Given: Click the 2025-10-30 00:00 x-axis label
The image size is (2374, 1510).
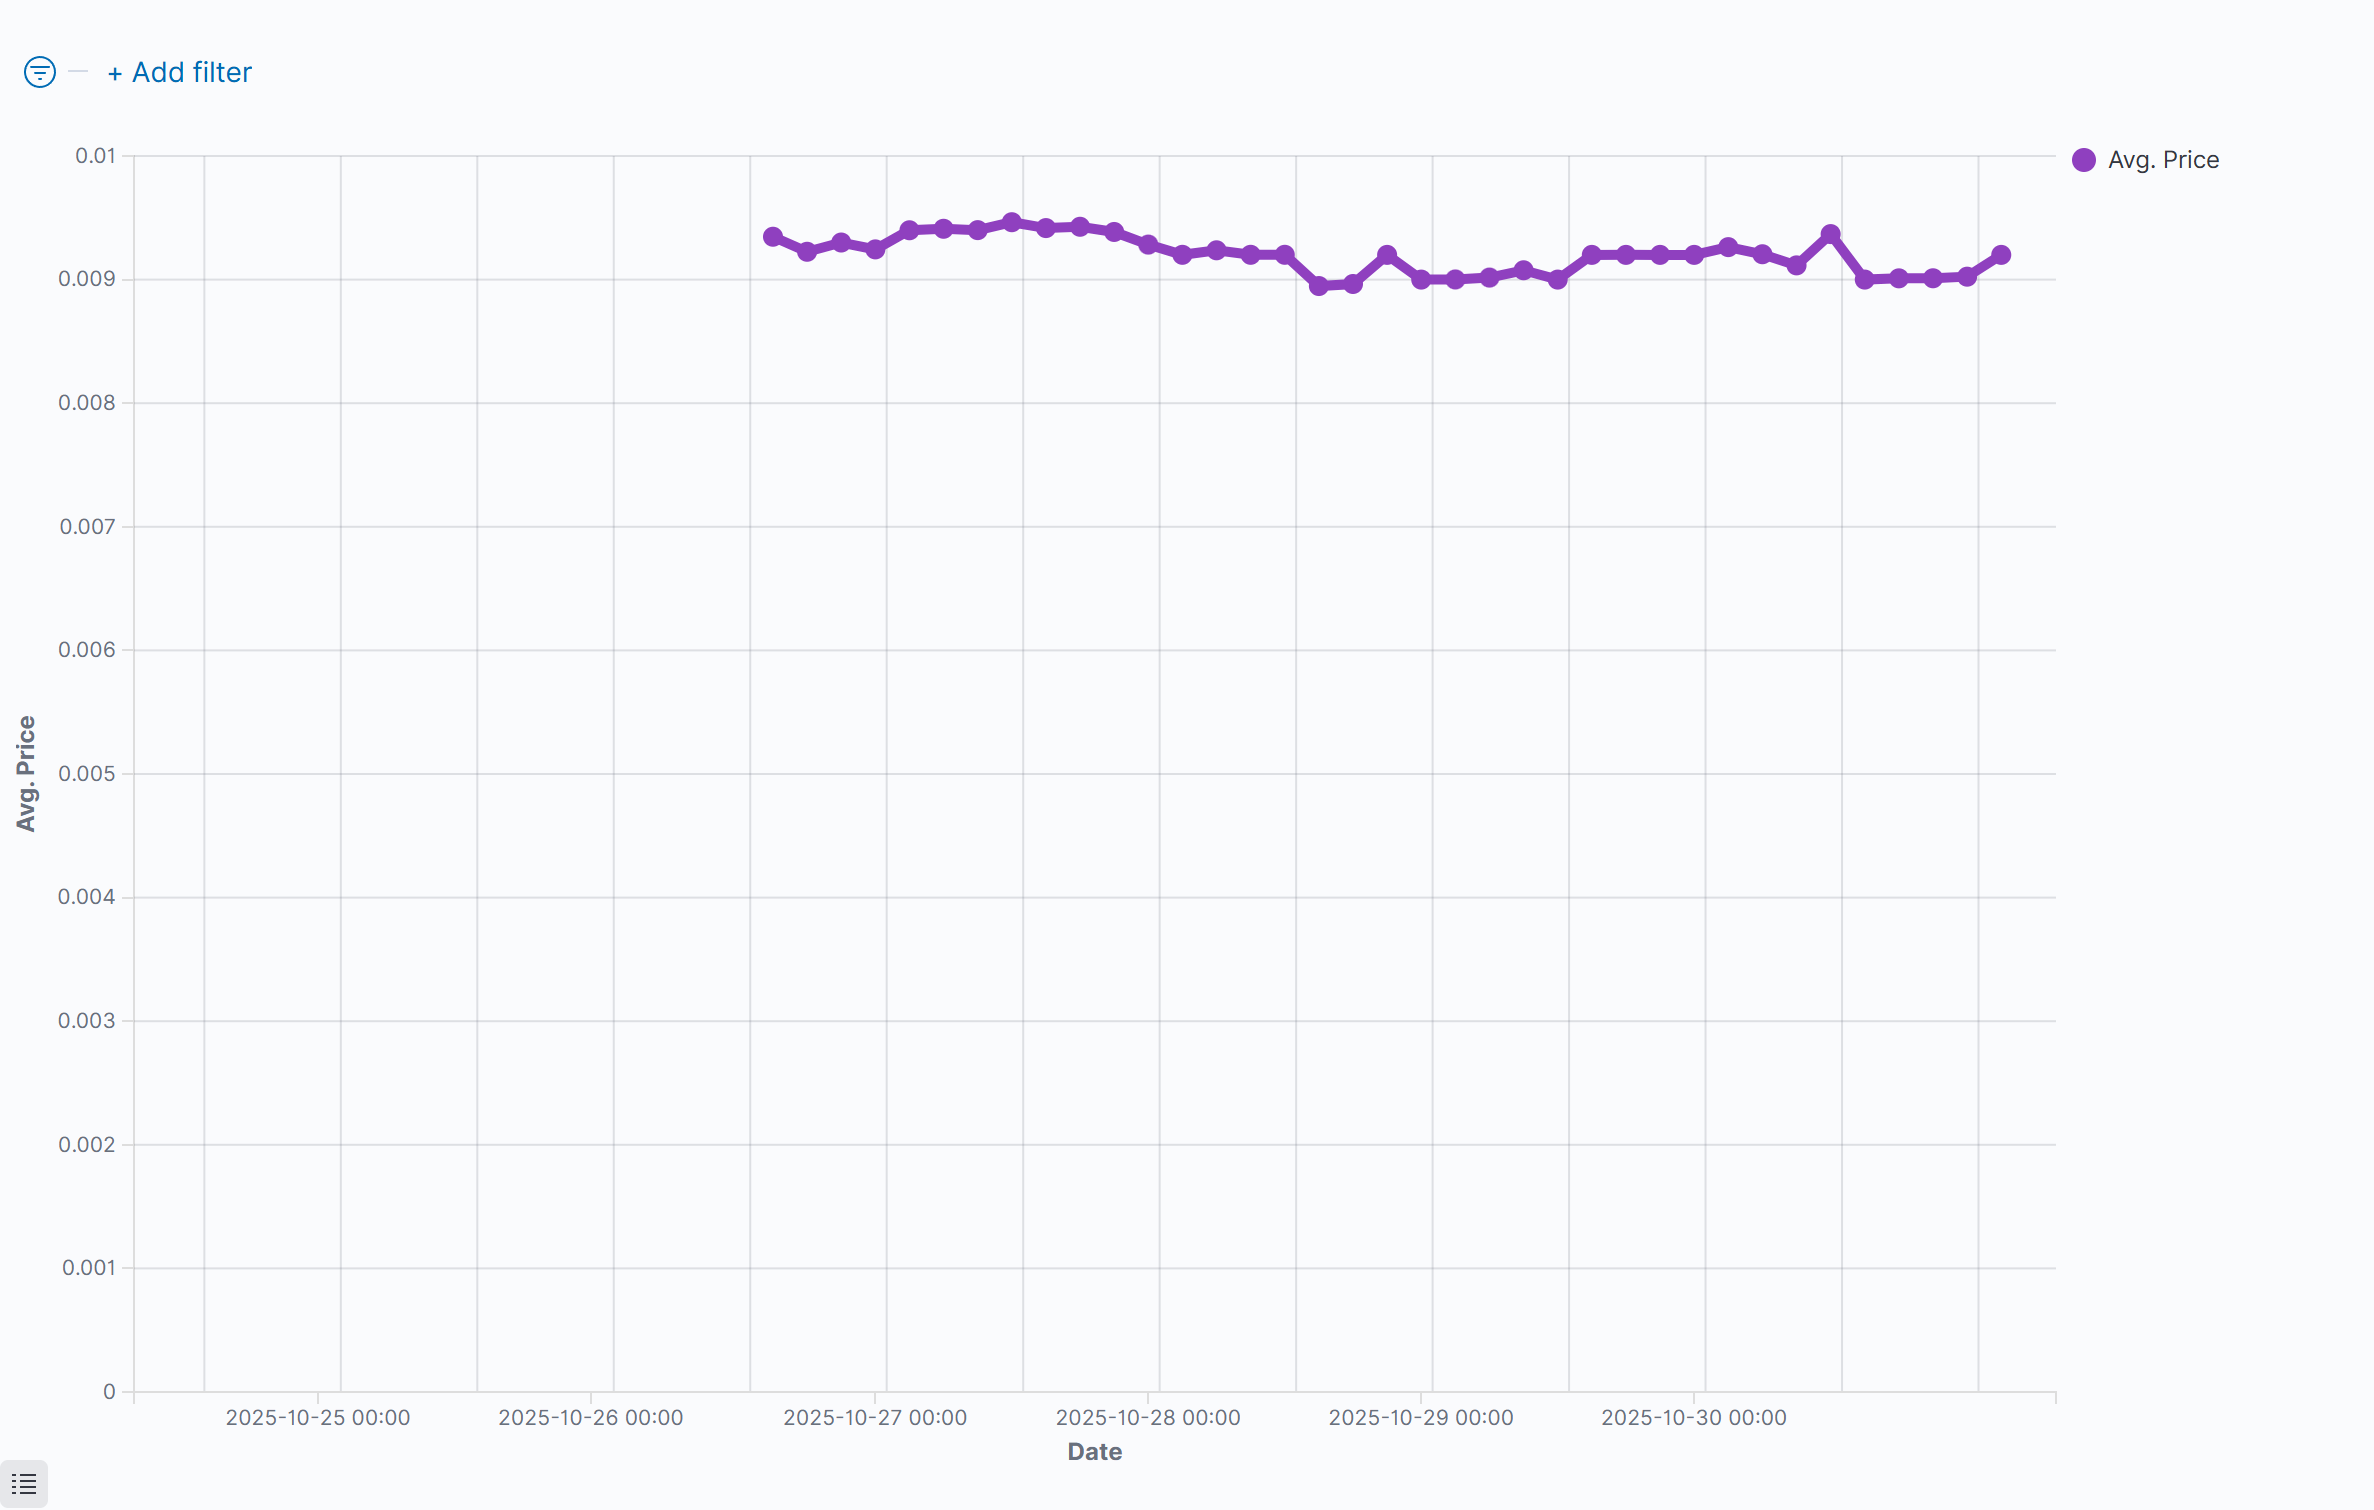Looking at the screenshot, I should (1694, 1417).
